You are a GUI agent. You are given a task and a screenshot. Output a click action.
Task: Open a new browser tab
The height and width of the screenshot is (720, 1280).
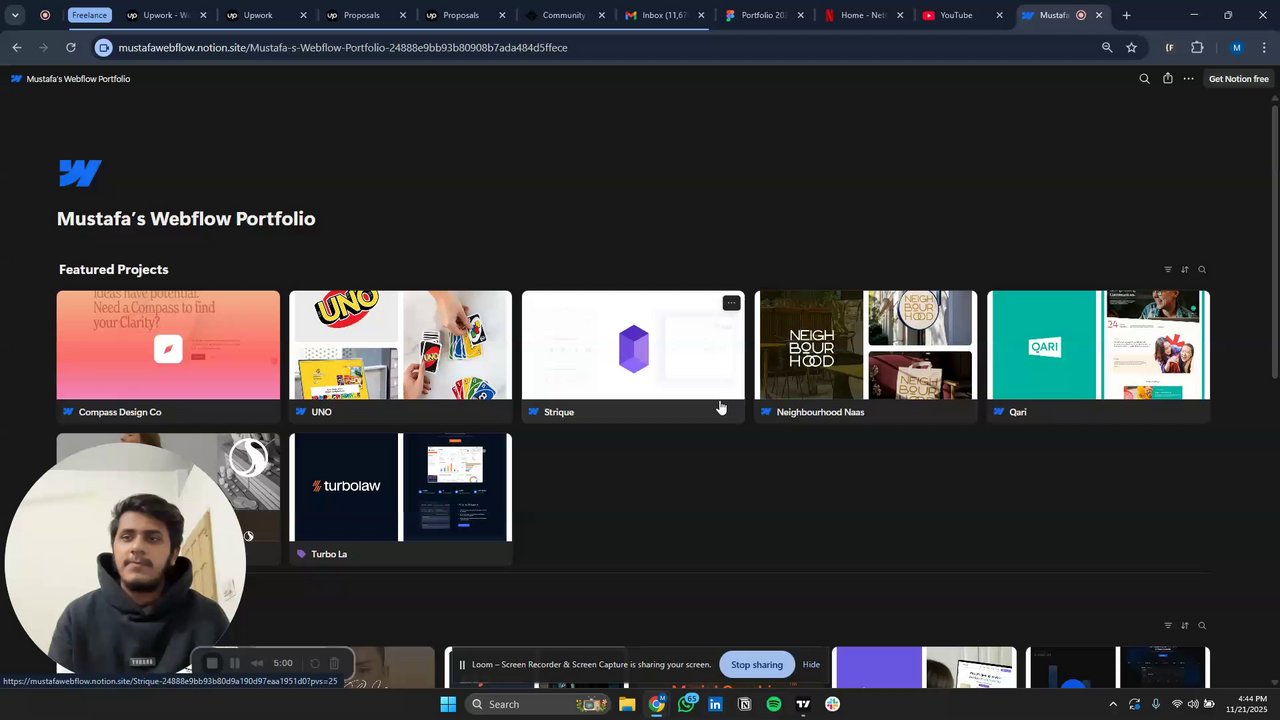[x=1126, y=15]
